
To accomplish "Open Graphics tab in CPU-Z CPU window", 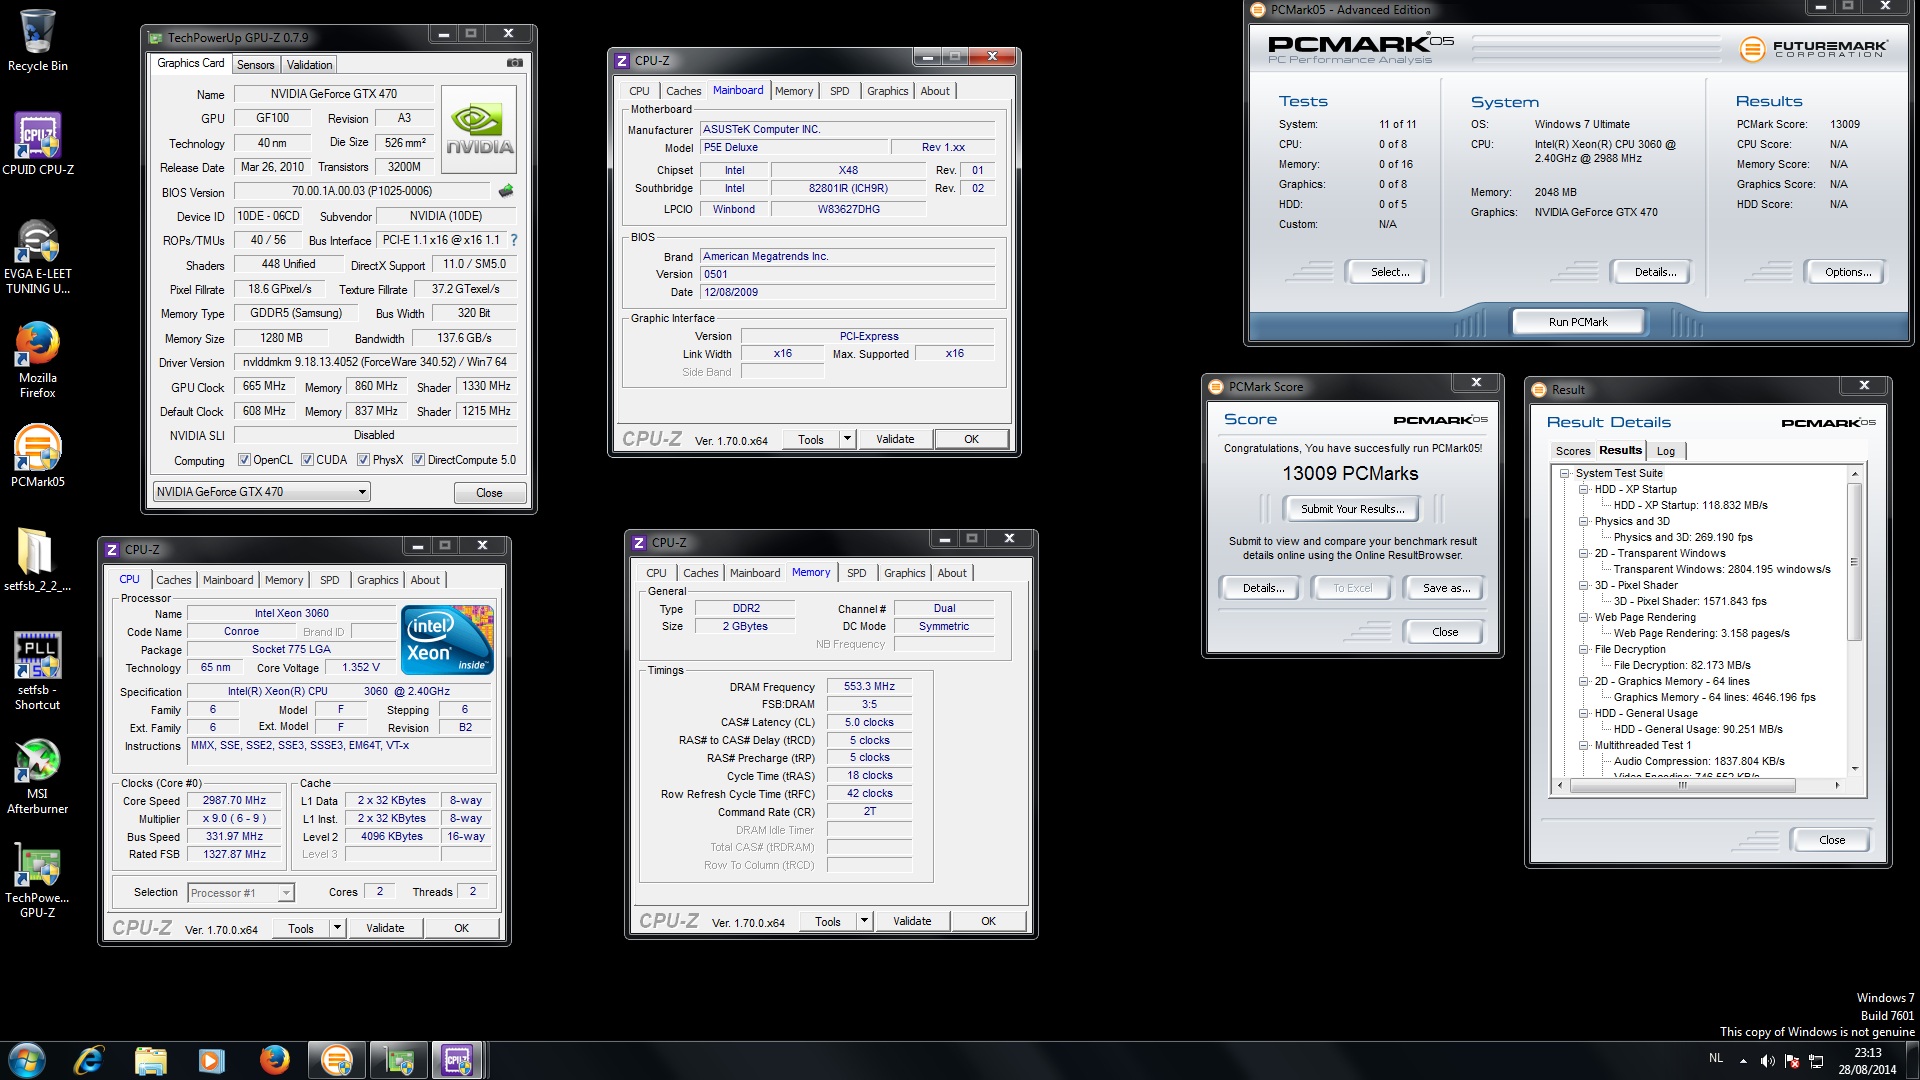I will click(377, 580).
